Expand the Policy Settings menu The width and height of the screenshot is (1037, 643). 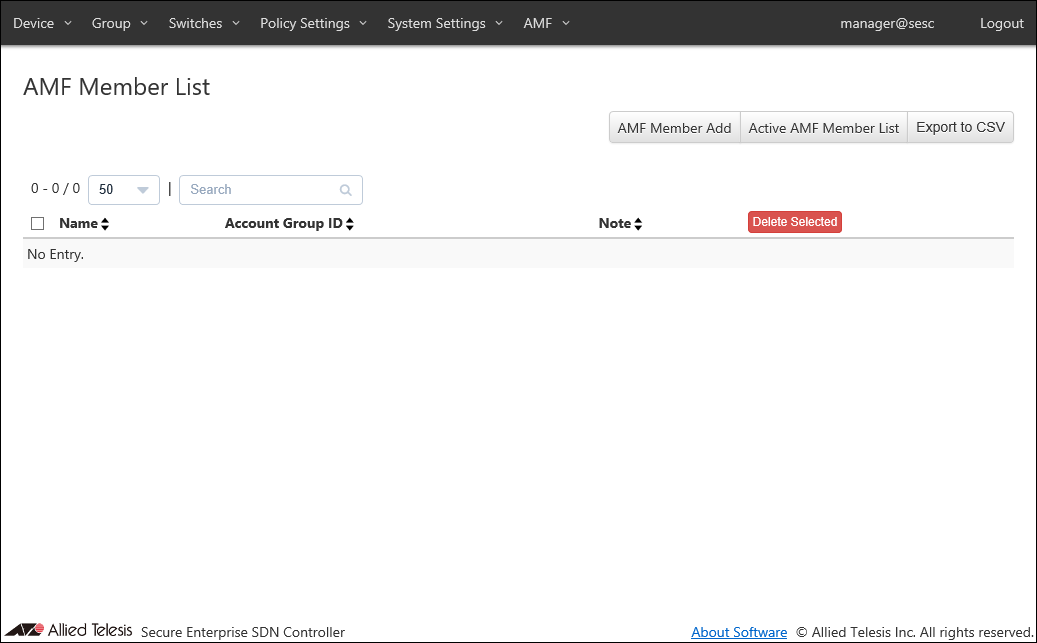tap(313, 23)
